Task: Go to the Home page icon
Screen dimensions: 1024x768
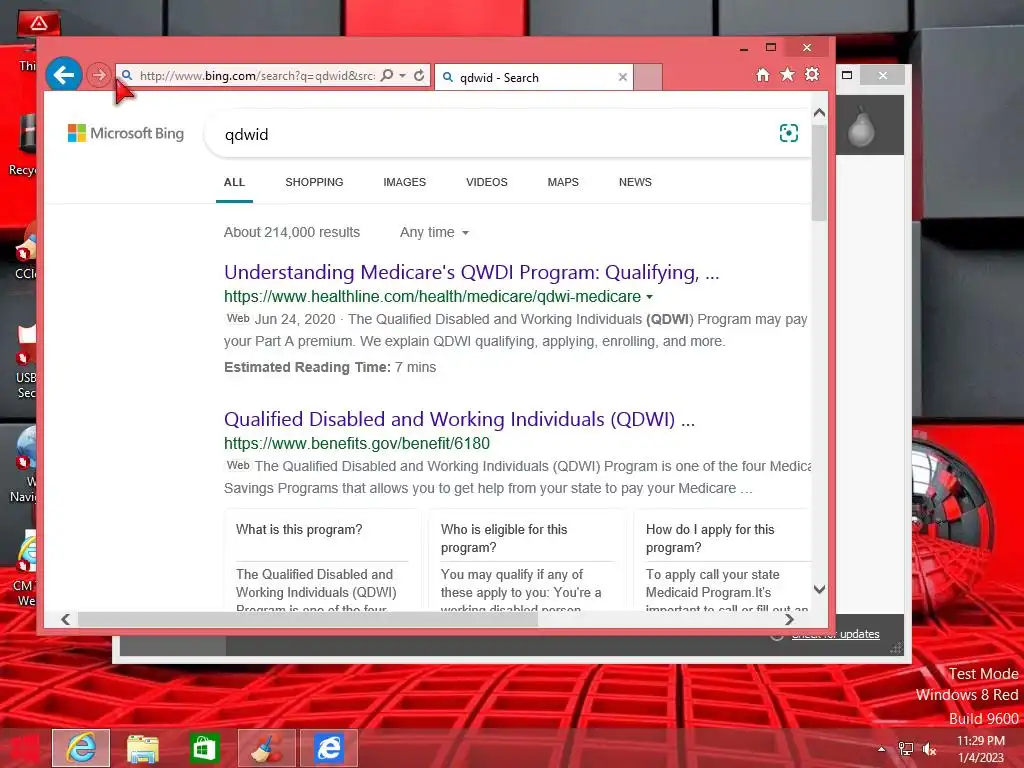Action: click(762, 75)
